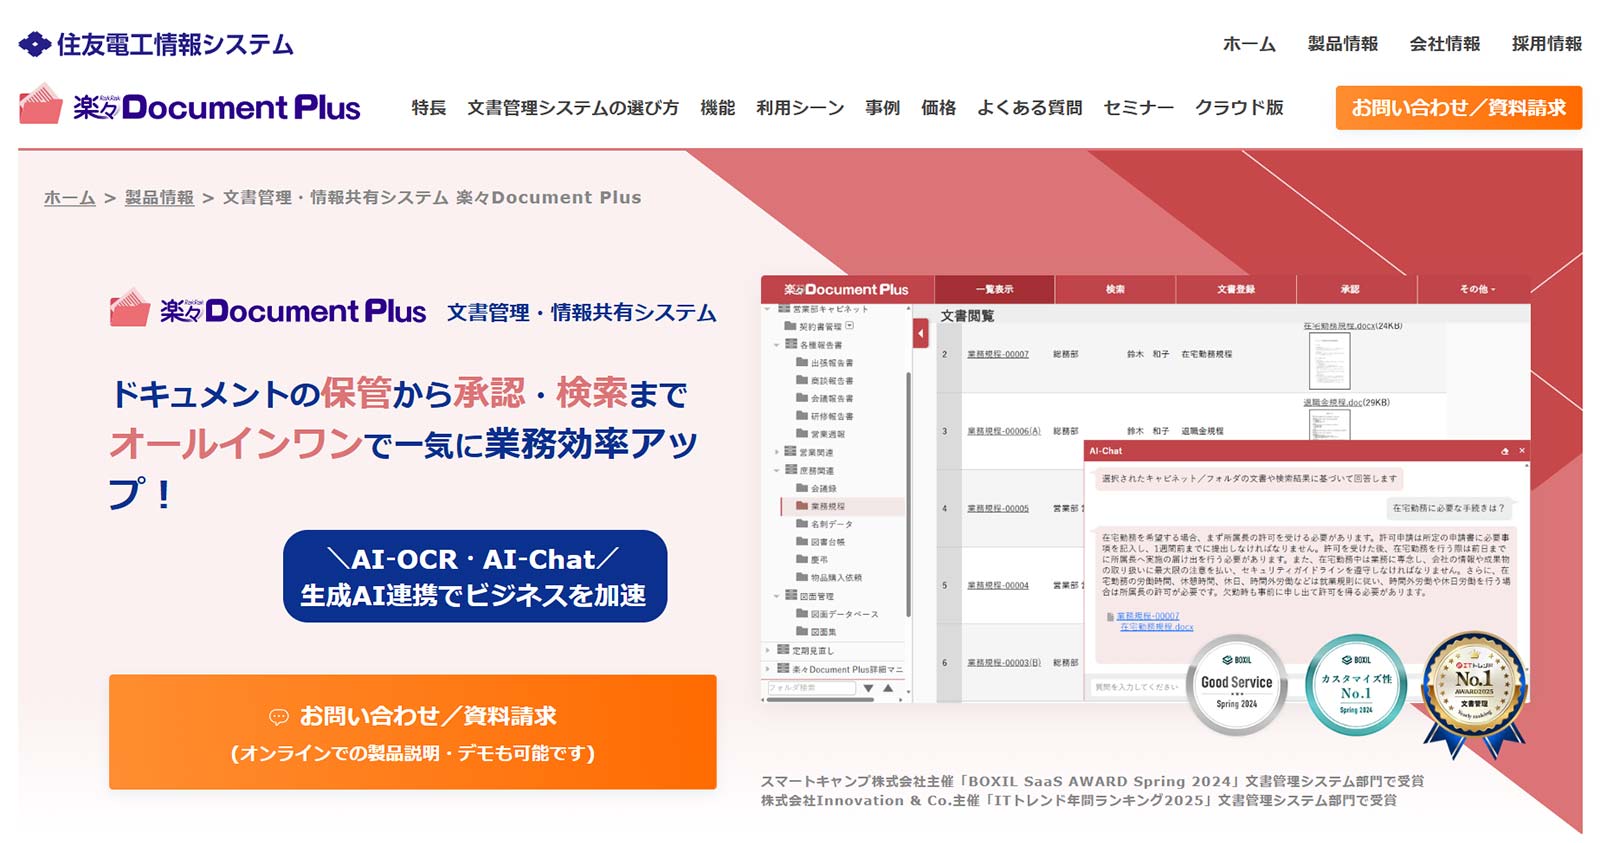Viewport: 1600px width, 843px height.
Task: Click the 図書台帳 folder icon
Action: point(802,541)
